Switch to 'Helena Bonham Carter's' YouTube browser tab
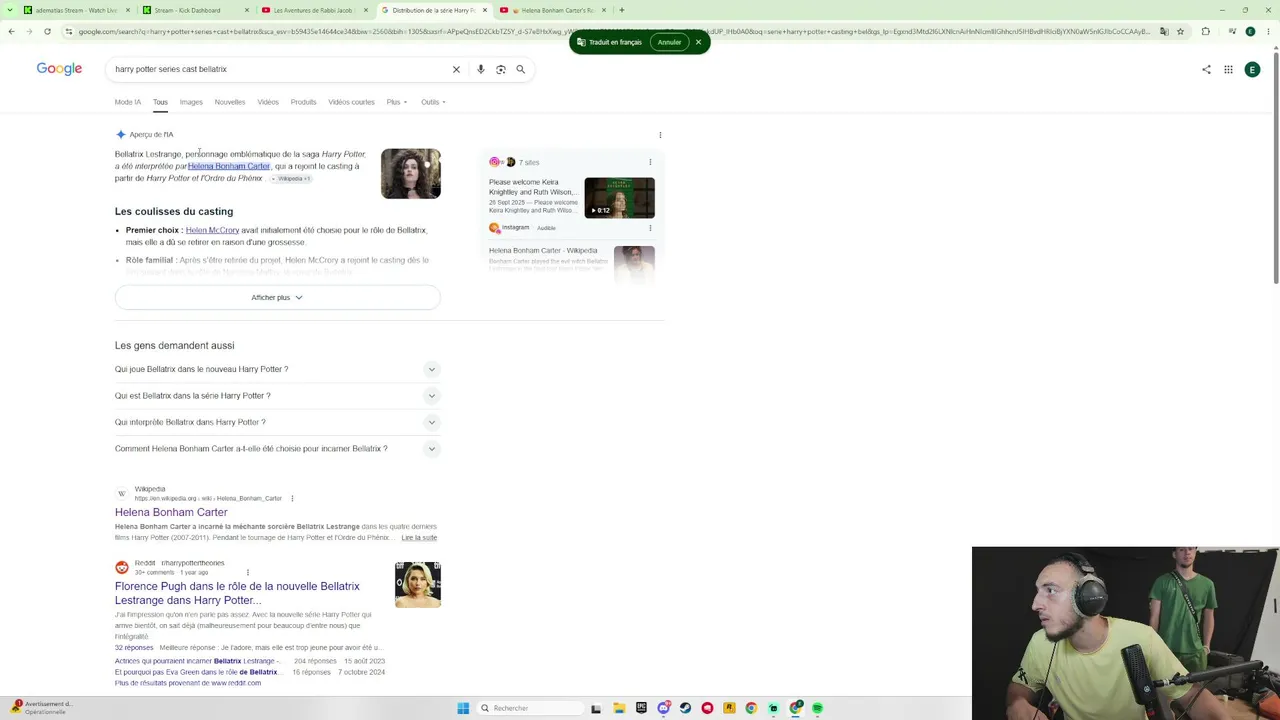This screenshot has width=1280, height=720. pyautogui.click(x=553, y=10)
